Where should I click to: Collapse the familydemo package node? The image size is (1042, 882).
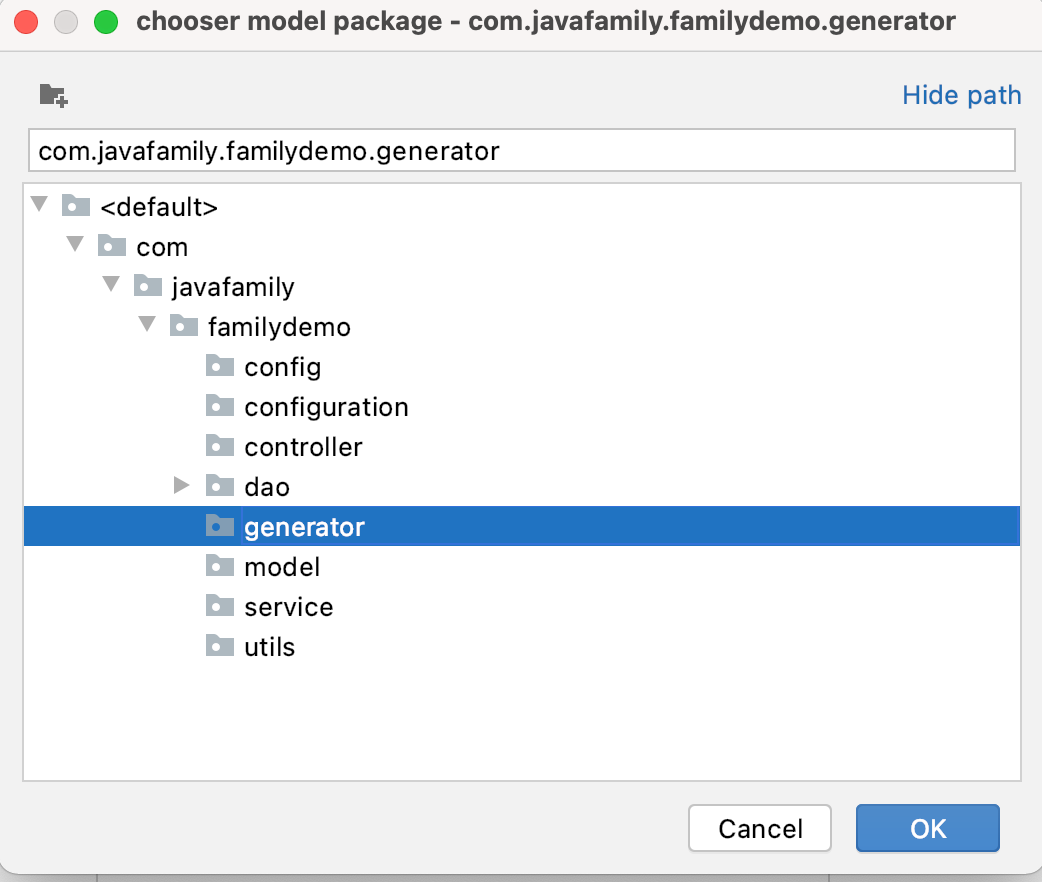click(147, 326)
